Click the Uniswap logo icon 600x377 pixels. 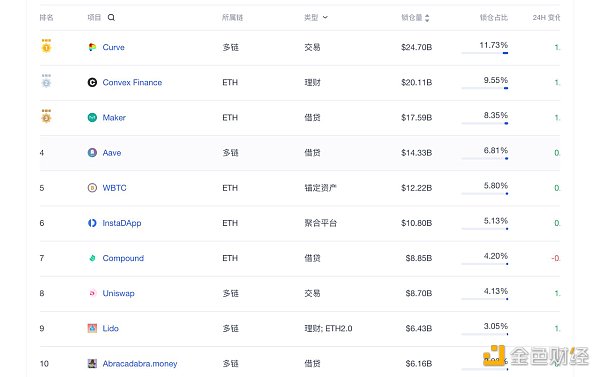click(92, 293)
